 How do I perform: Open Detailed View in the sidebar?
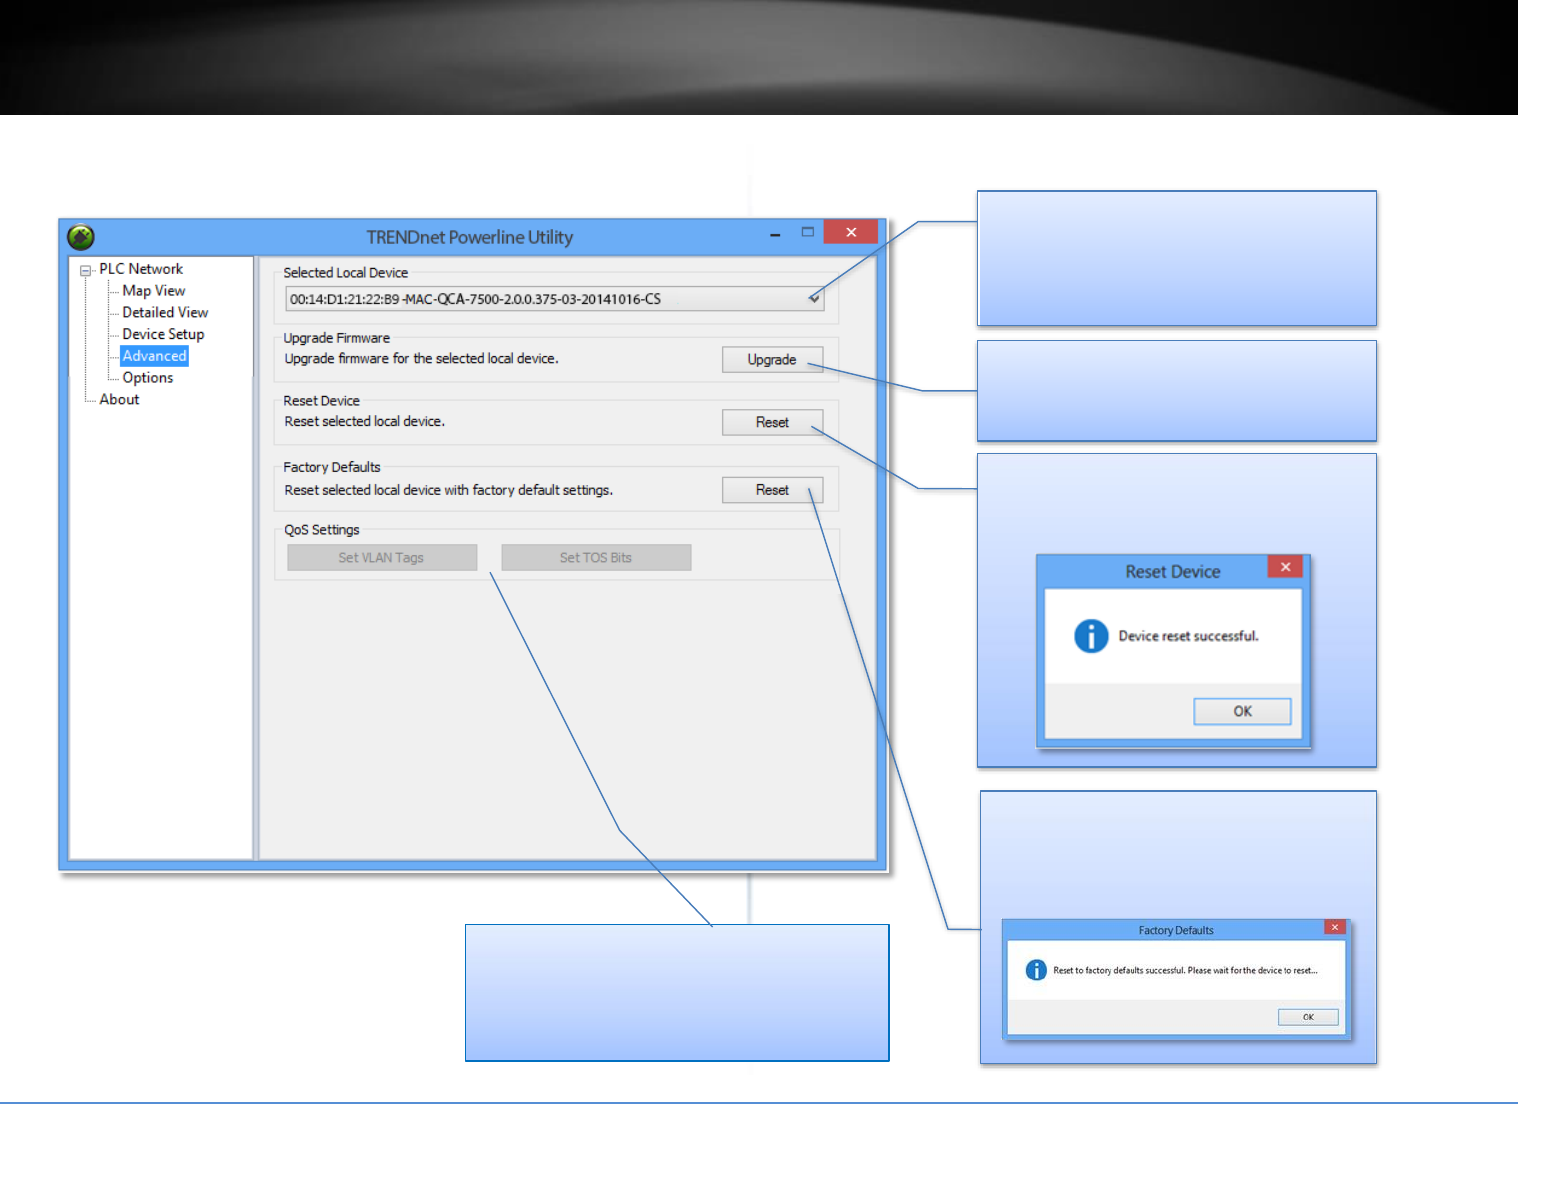pyautogui.click(x=165, y=313)
